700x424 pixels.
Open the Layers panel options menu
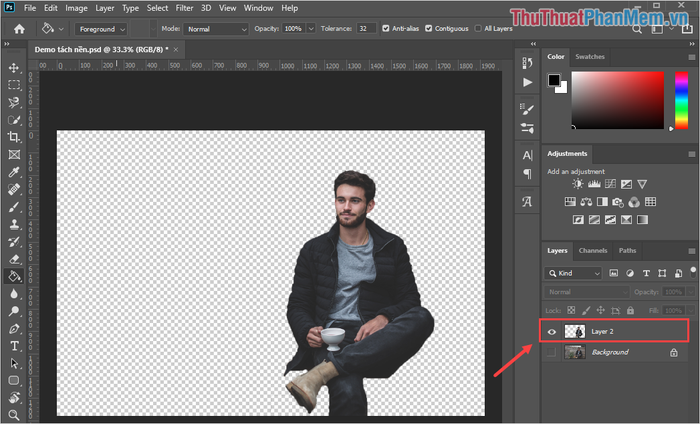click(x=692, y=251)
